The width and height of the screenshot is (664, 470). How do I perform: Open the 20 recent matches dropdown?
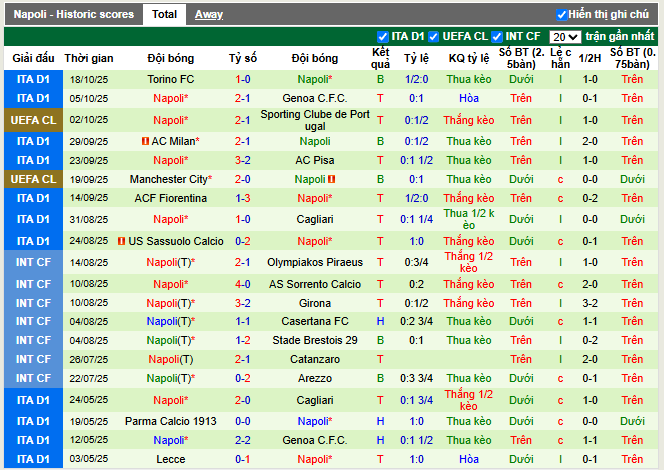(565, 38)
